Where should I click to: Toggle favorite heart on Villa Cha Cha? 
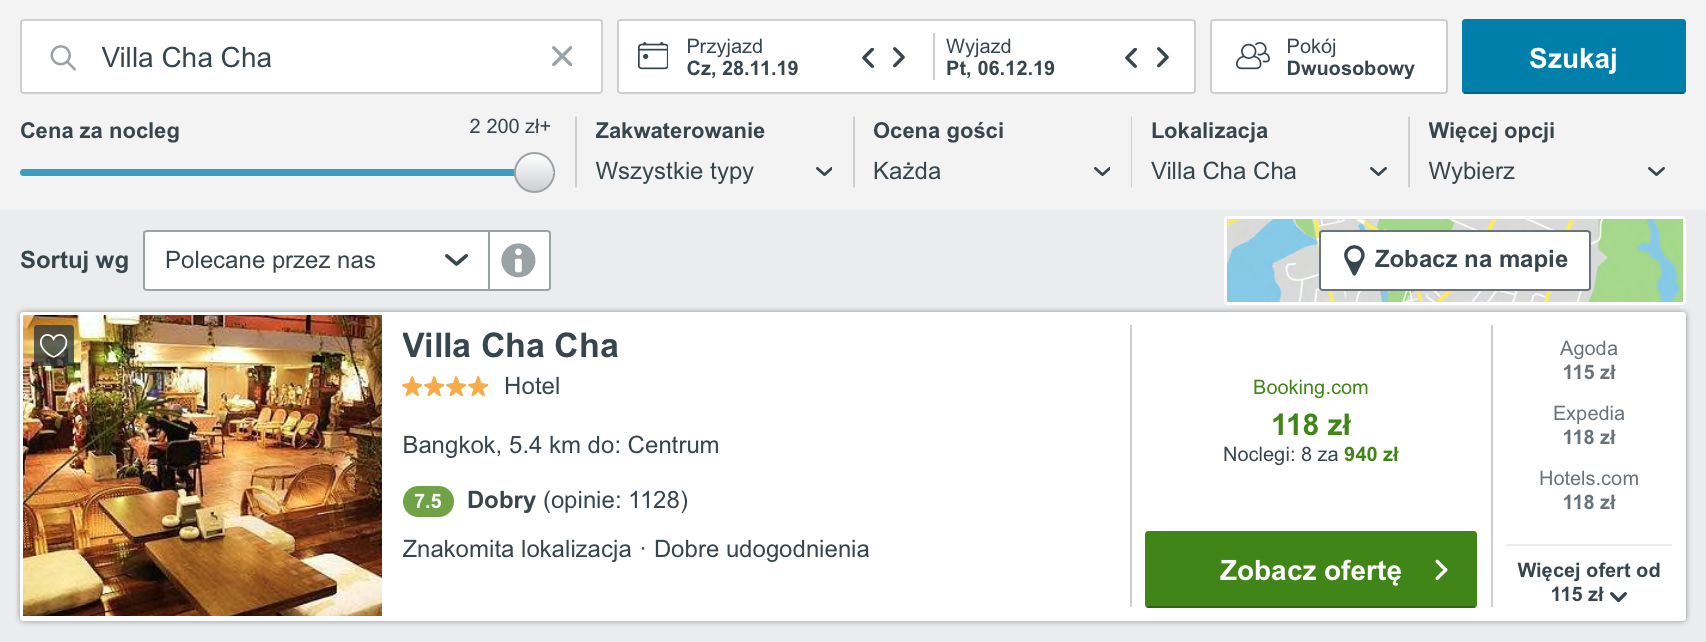(53, 346)
